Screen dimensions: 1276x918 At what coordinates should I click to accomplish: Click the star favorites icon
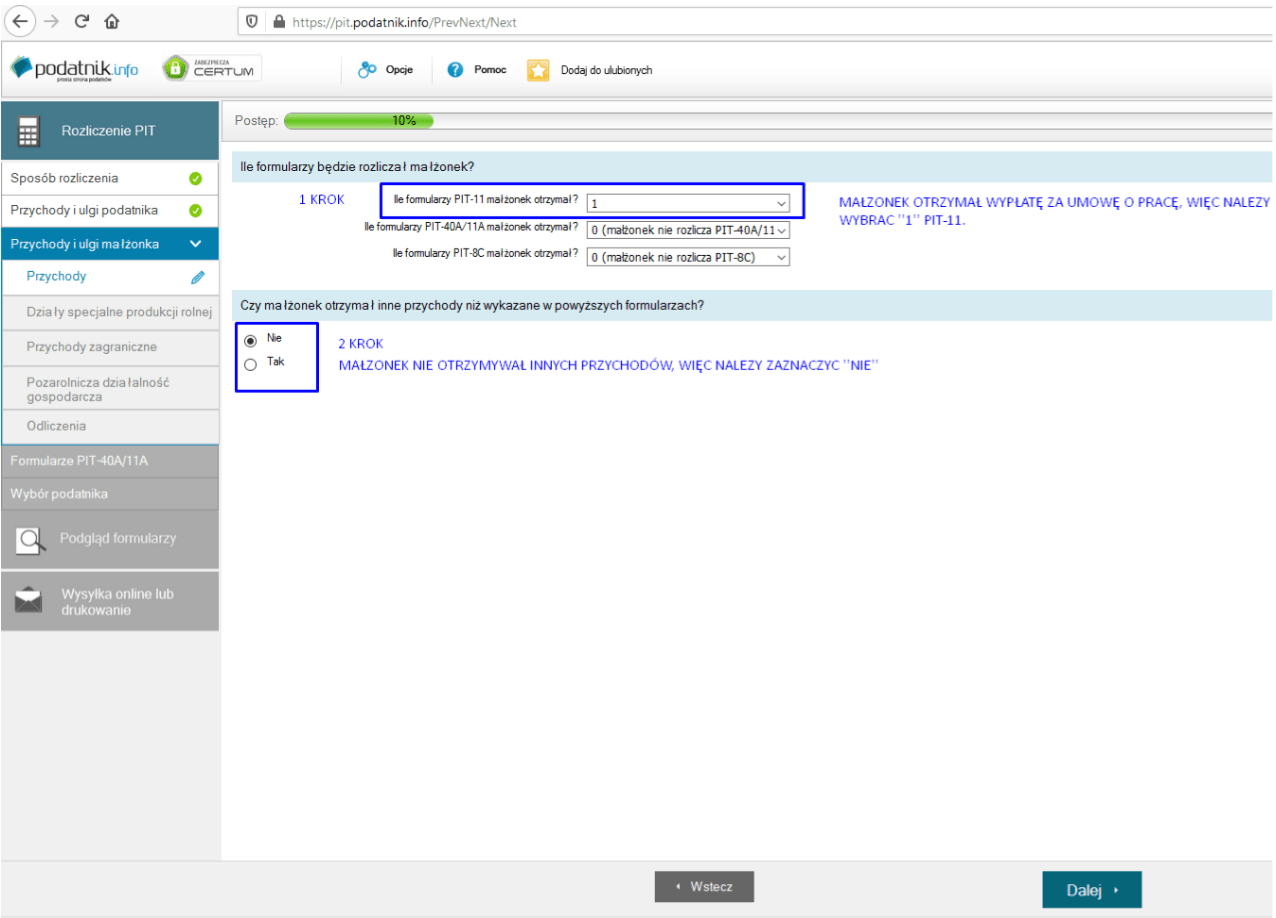point(538,70)
